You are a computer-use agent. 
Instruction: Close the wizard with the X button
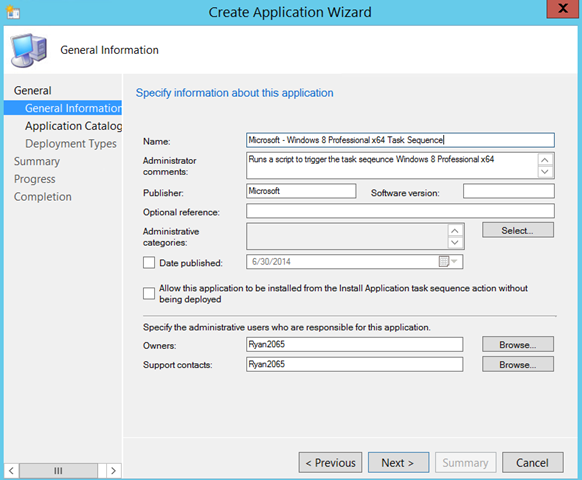click(563, 9)
